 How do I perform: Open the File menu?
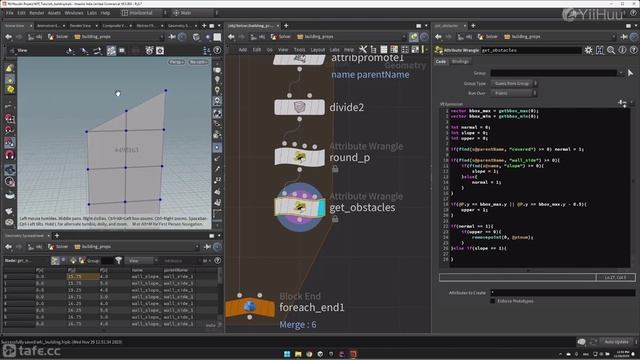[9, 13]
